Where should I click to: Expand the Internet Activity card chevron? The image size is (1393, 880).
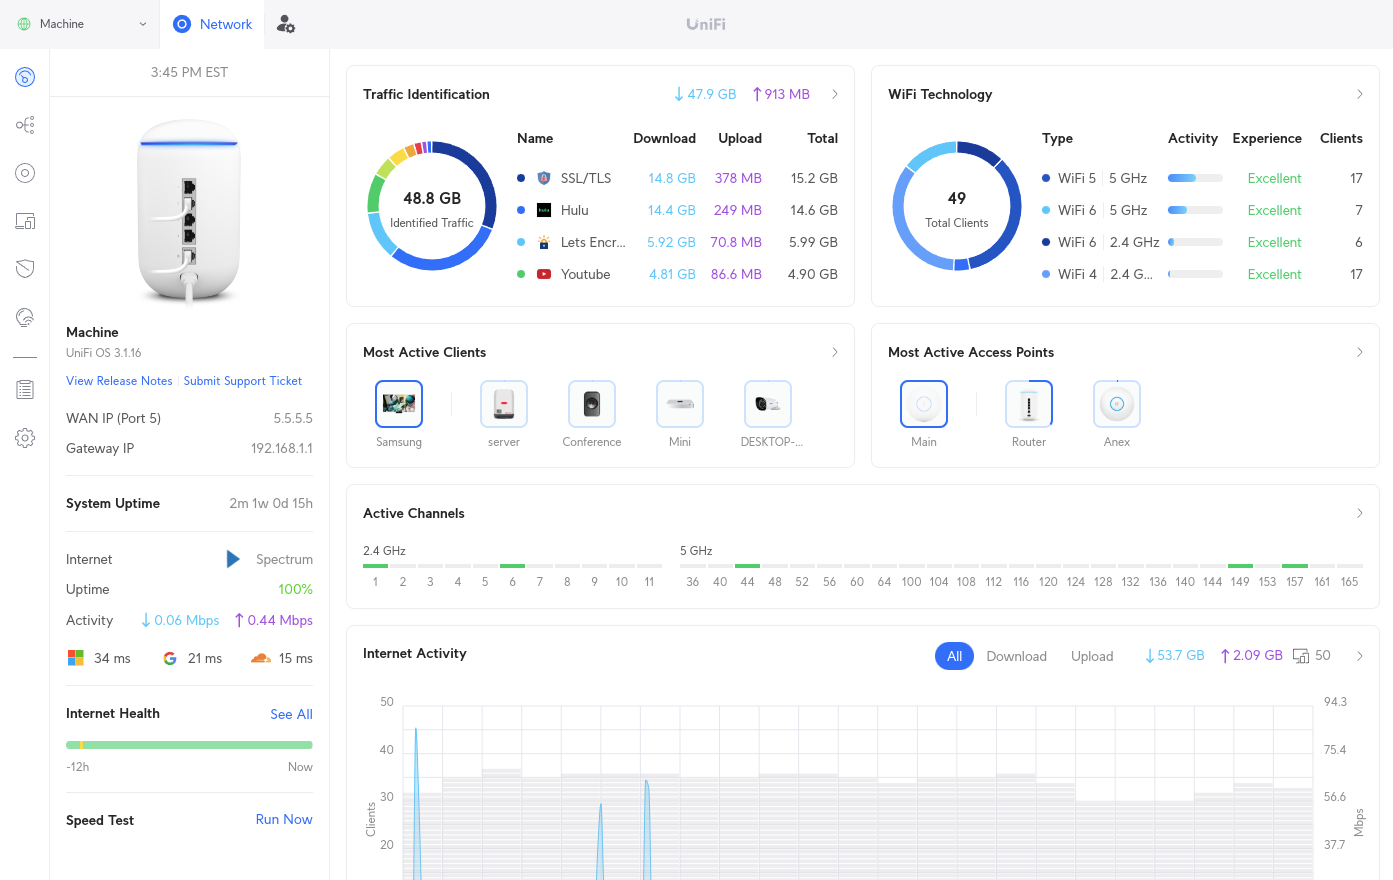1360,656
